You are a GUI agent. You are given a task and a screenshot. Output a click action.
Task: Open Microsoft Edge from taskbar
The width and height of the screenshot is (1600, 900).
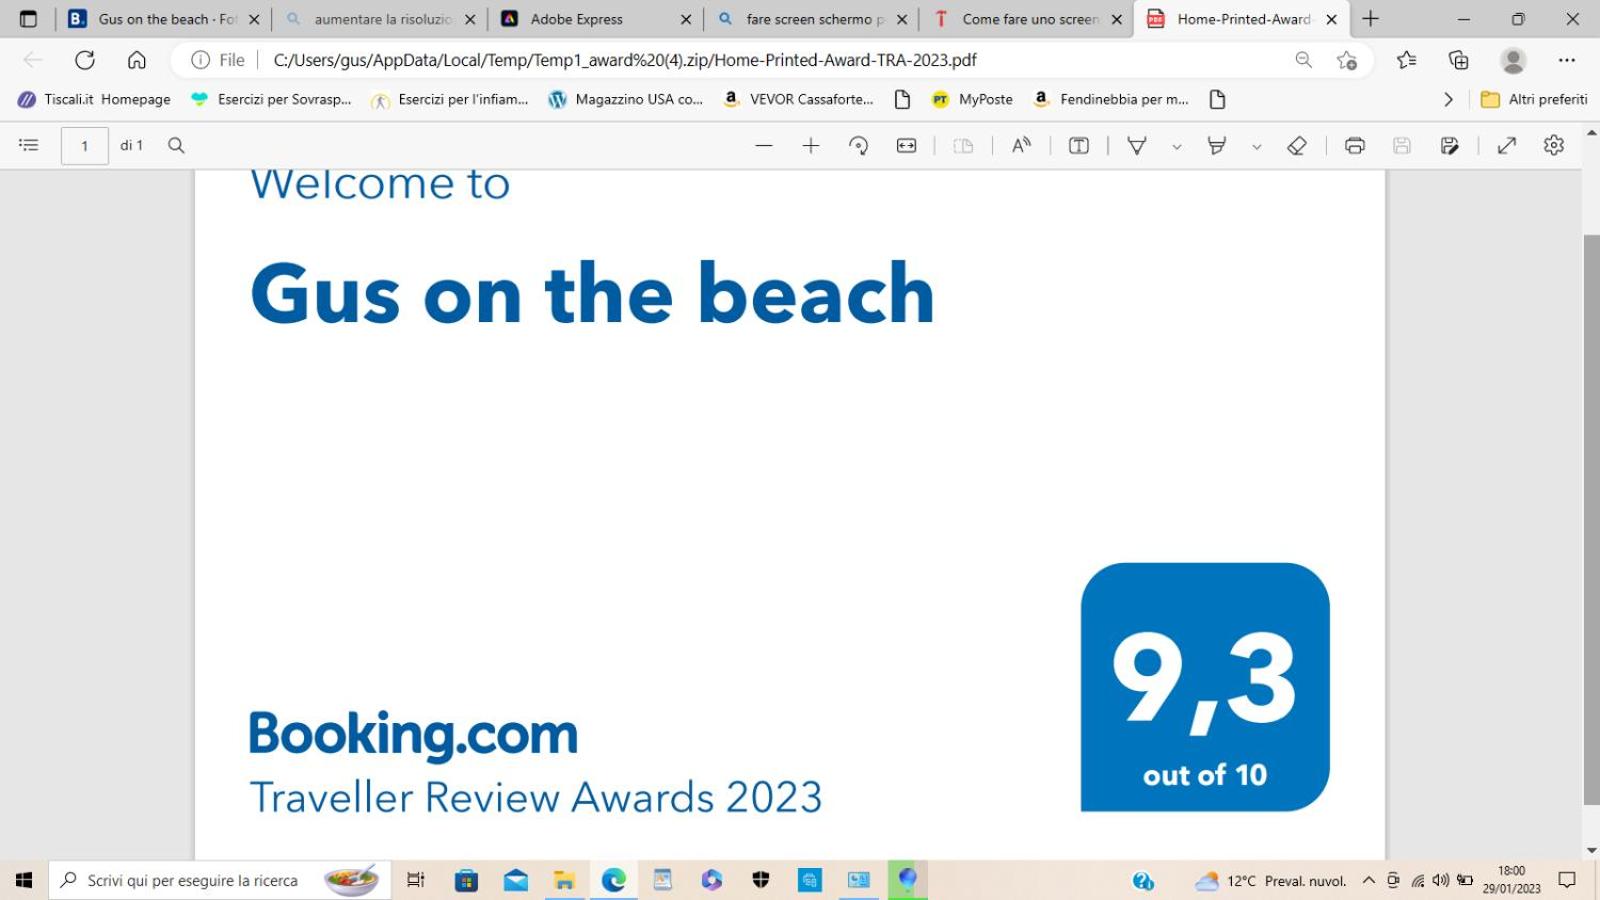(x=614, y=880)
